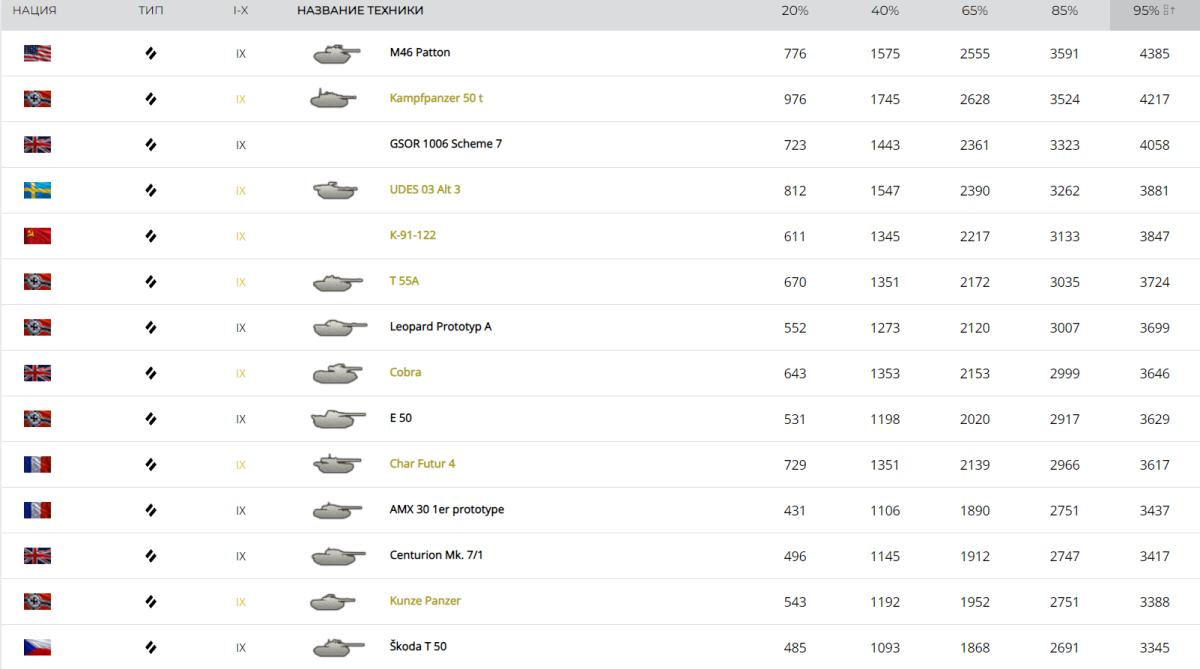Click the French flag in Char Futur 4 row

[x=37, y=464]
